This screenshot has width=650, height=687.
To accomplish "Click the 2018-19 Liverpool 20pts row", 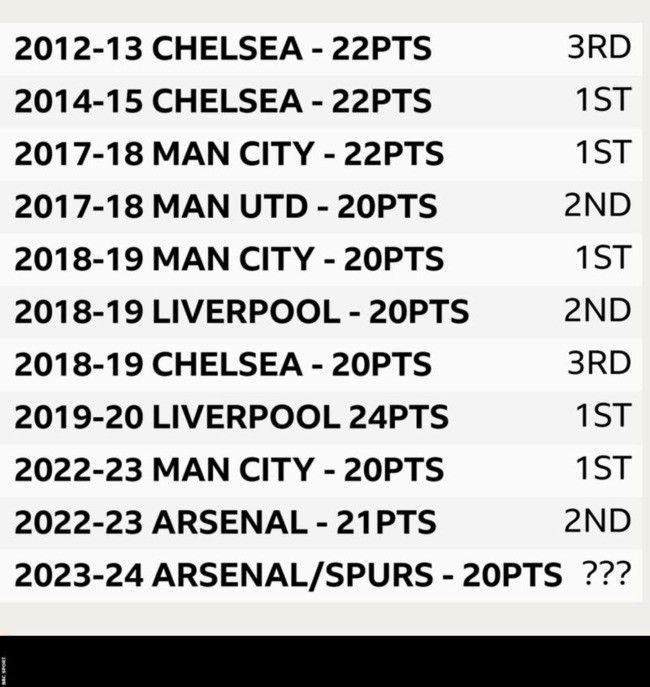I will pyautogui.click(x=241, y=311).
